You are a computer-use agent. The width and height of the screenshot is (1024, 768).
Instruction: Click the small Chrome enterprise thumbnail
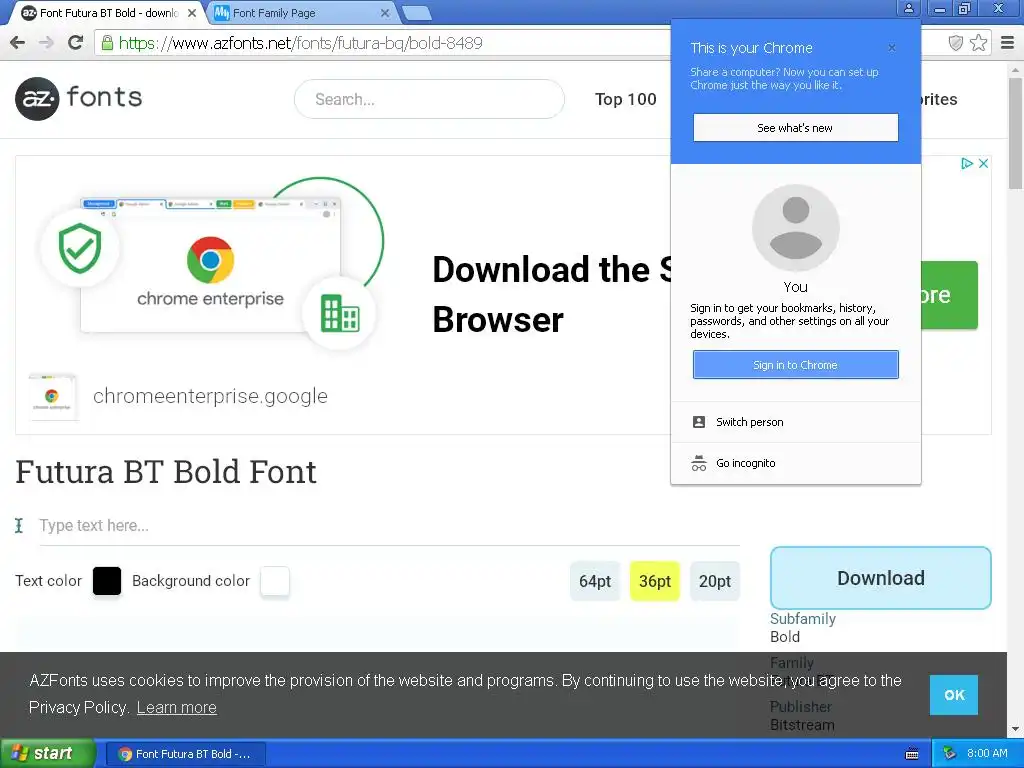pos(52,397)
